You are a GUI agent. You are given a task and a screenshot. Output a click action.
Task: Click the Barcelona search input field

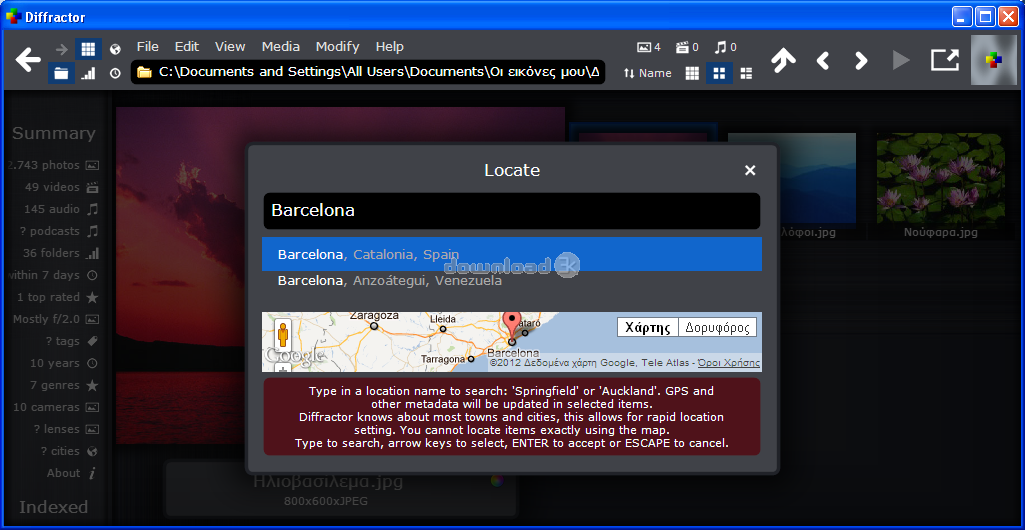click(512, 210)
